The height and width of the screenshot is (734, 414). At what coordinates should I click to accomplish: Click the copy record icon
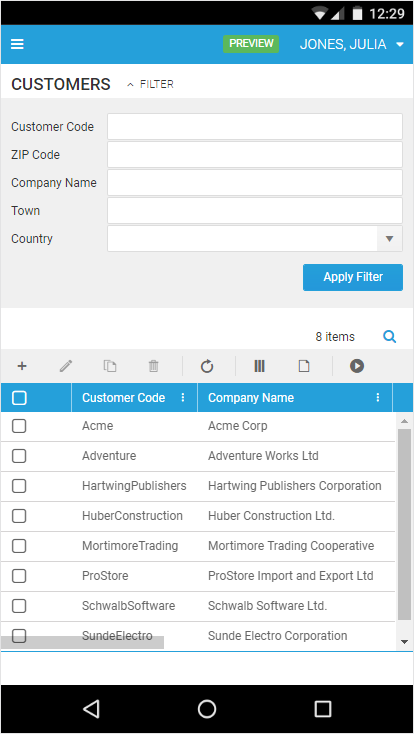[x=110, y=366]
